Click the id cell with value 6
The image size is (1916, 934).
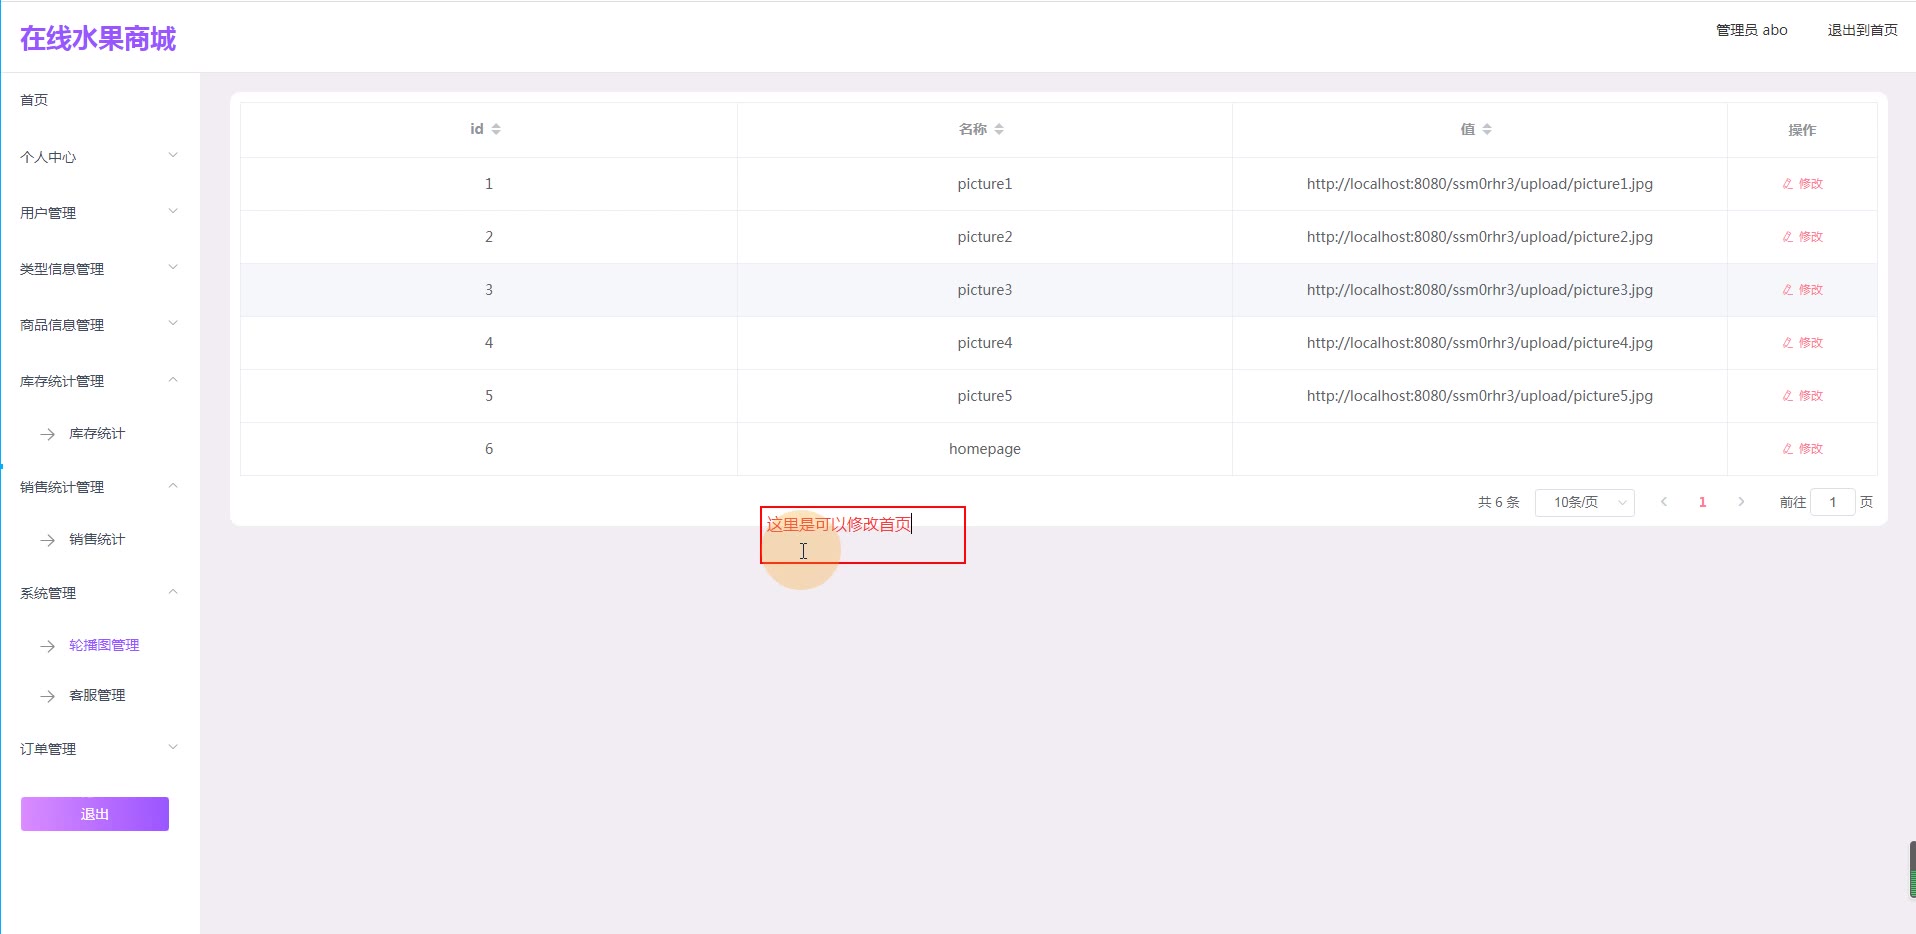tap(489, 449)
